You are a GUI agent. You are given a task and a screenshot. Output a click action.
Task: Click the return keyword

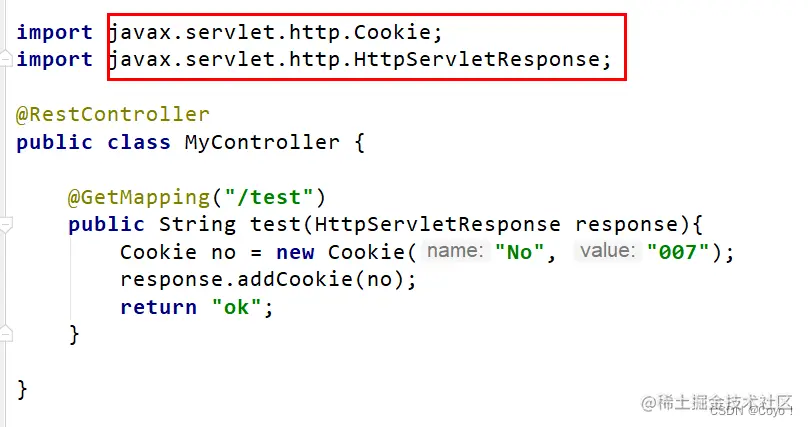click(158, 307)
